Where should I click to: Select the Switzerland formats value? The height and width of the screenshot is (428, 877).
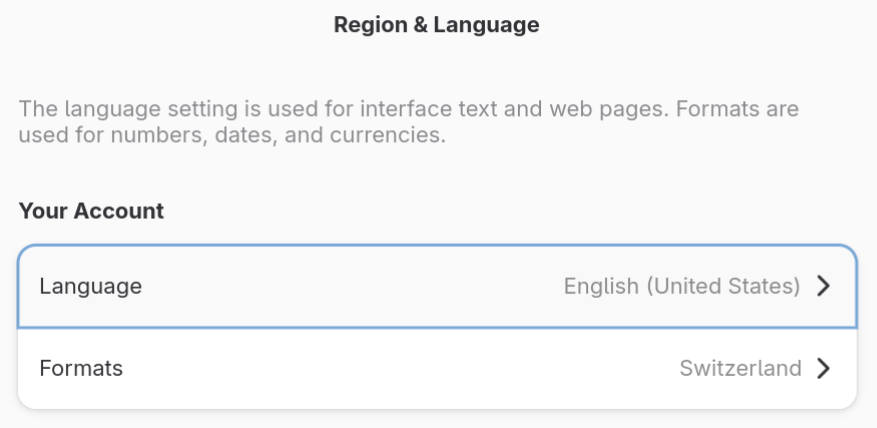740,368
